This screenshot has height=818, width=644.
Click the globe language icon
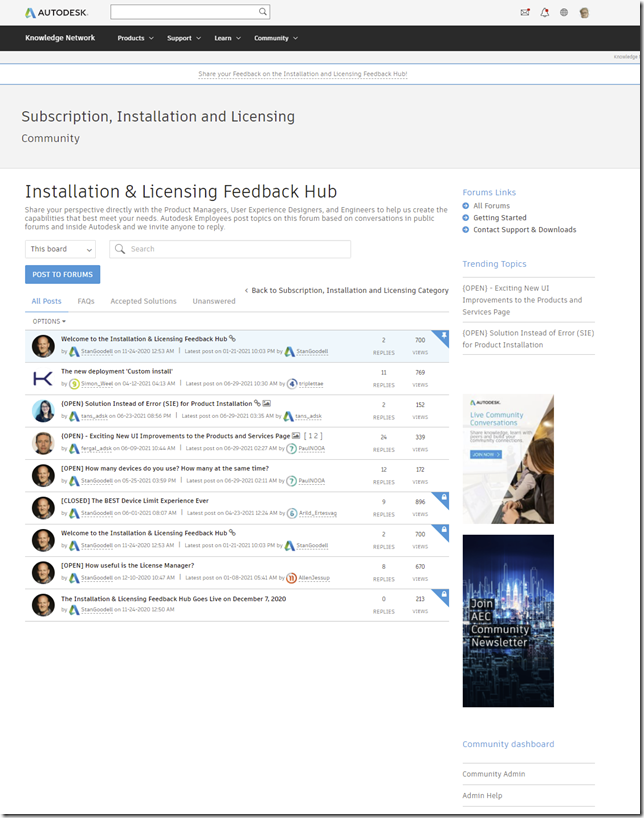564,13
